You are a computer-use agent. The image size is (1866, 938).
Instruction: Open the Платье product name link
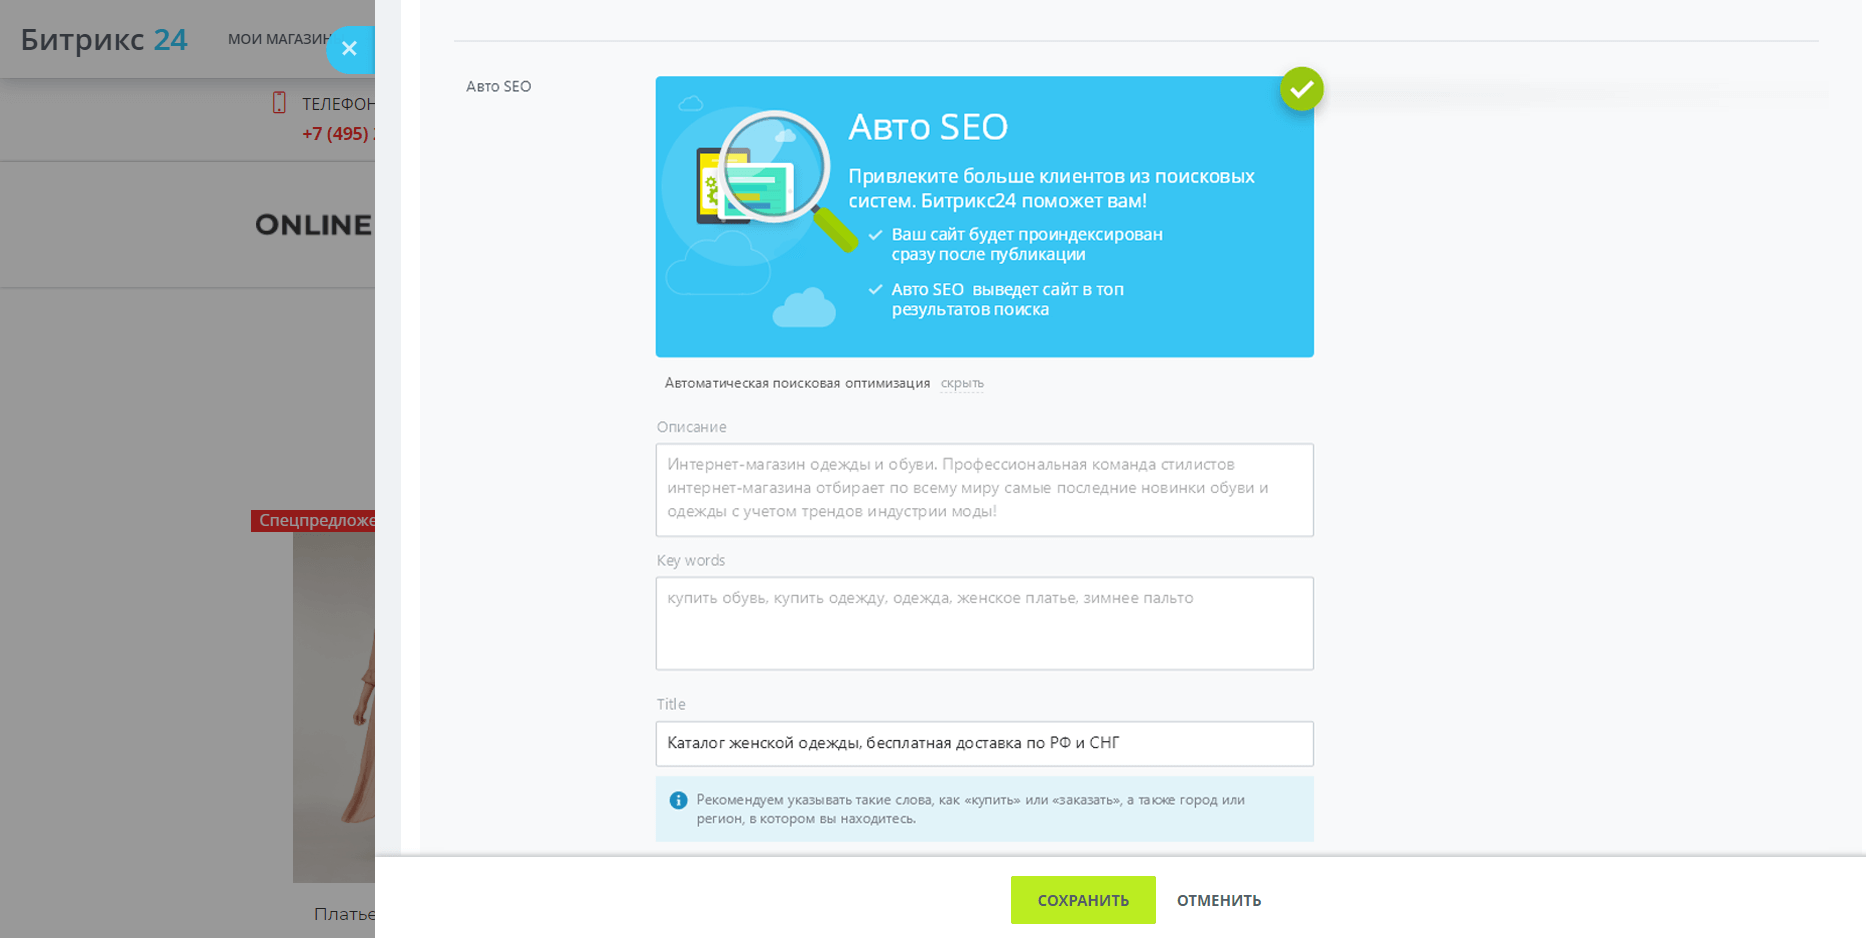[344, 914]
